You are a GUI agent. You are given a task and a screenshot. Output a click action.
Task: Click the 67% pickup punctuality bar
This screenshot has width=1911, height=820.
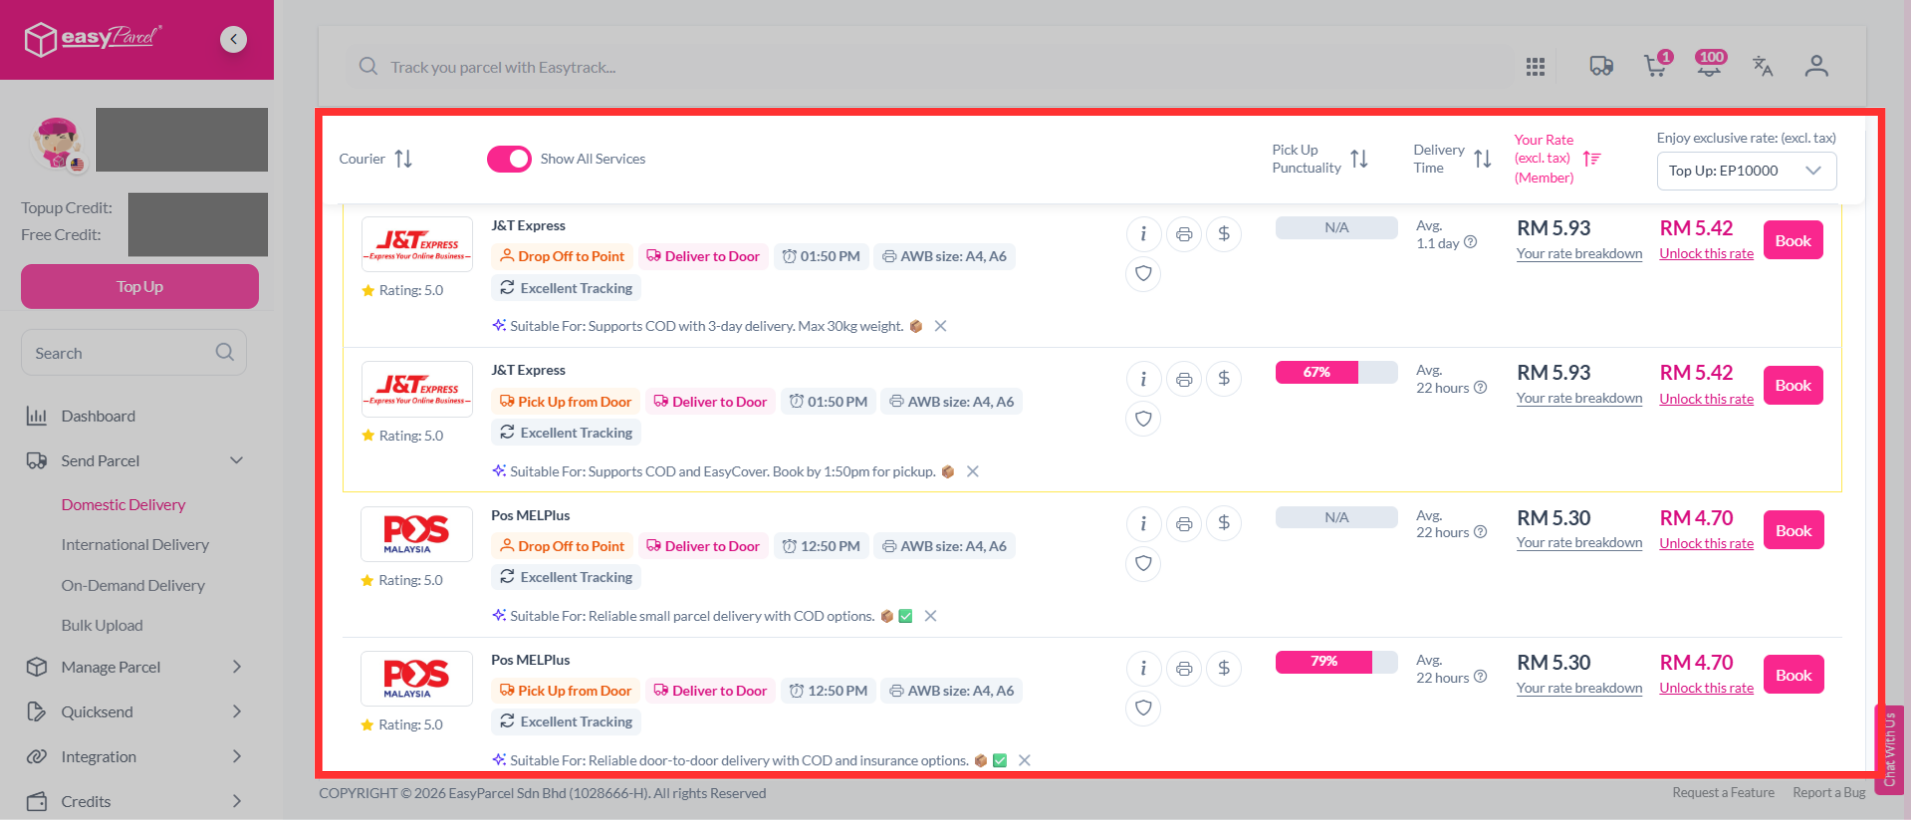[1336, 372]
